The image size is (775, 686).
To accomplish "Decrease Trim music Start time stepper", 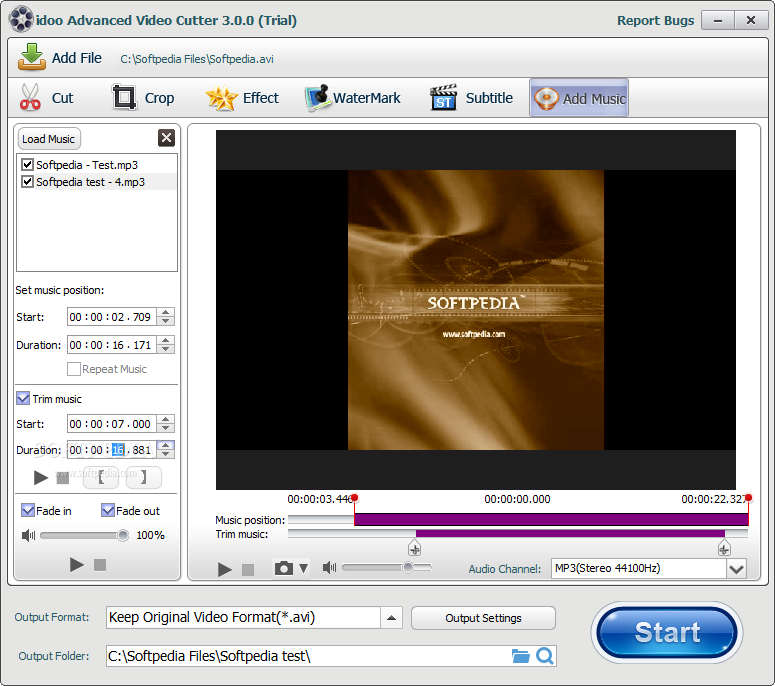I will (166, 428).
